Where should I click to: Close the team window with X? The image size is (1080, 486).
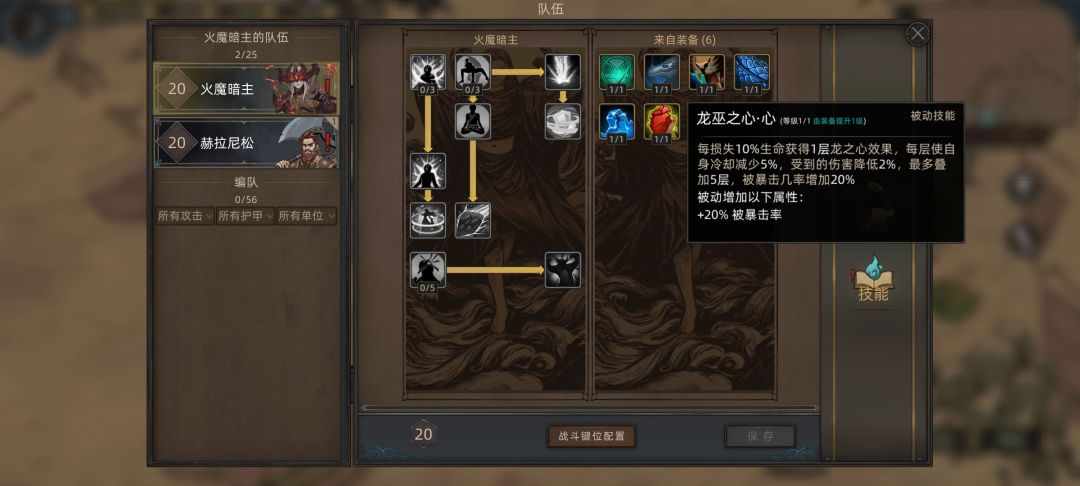pos(917,34)
